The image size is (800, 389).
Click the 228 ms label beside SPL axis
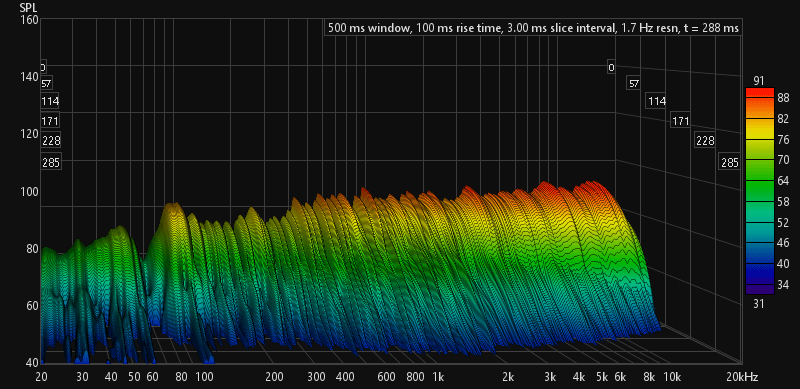click(x=51, y=140)
